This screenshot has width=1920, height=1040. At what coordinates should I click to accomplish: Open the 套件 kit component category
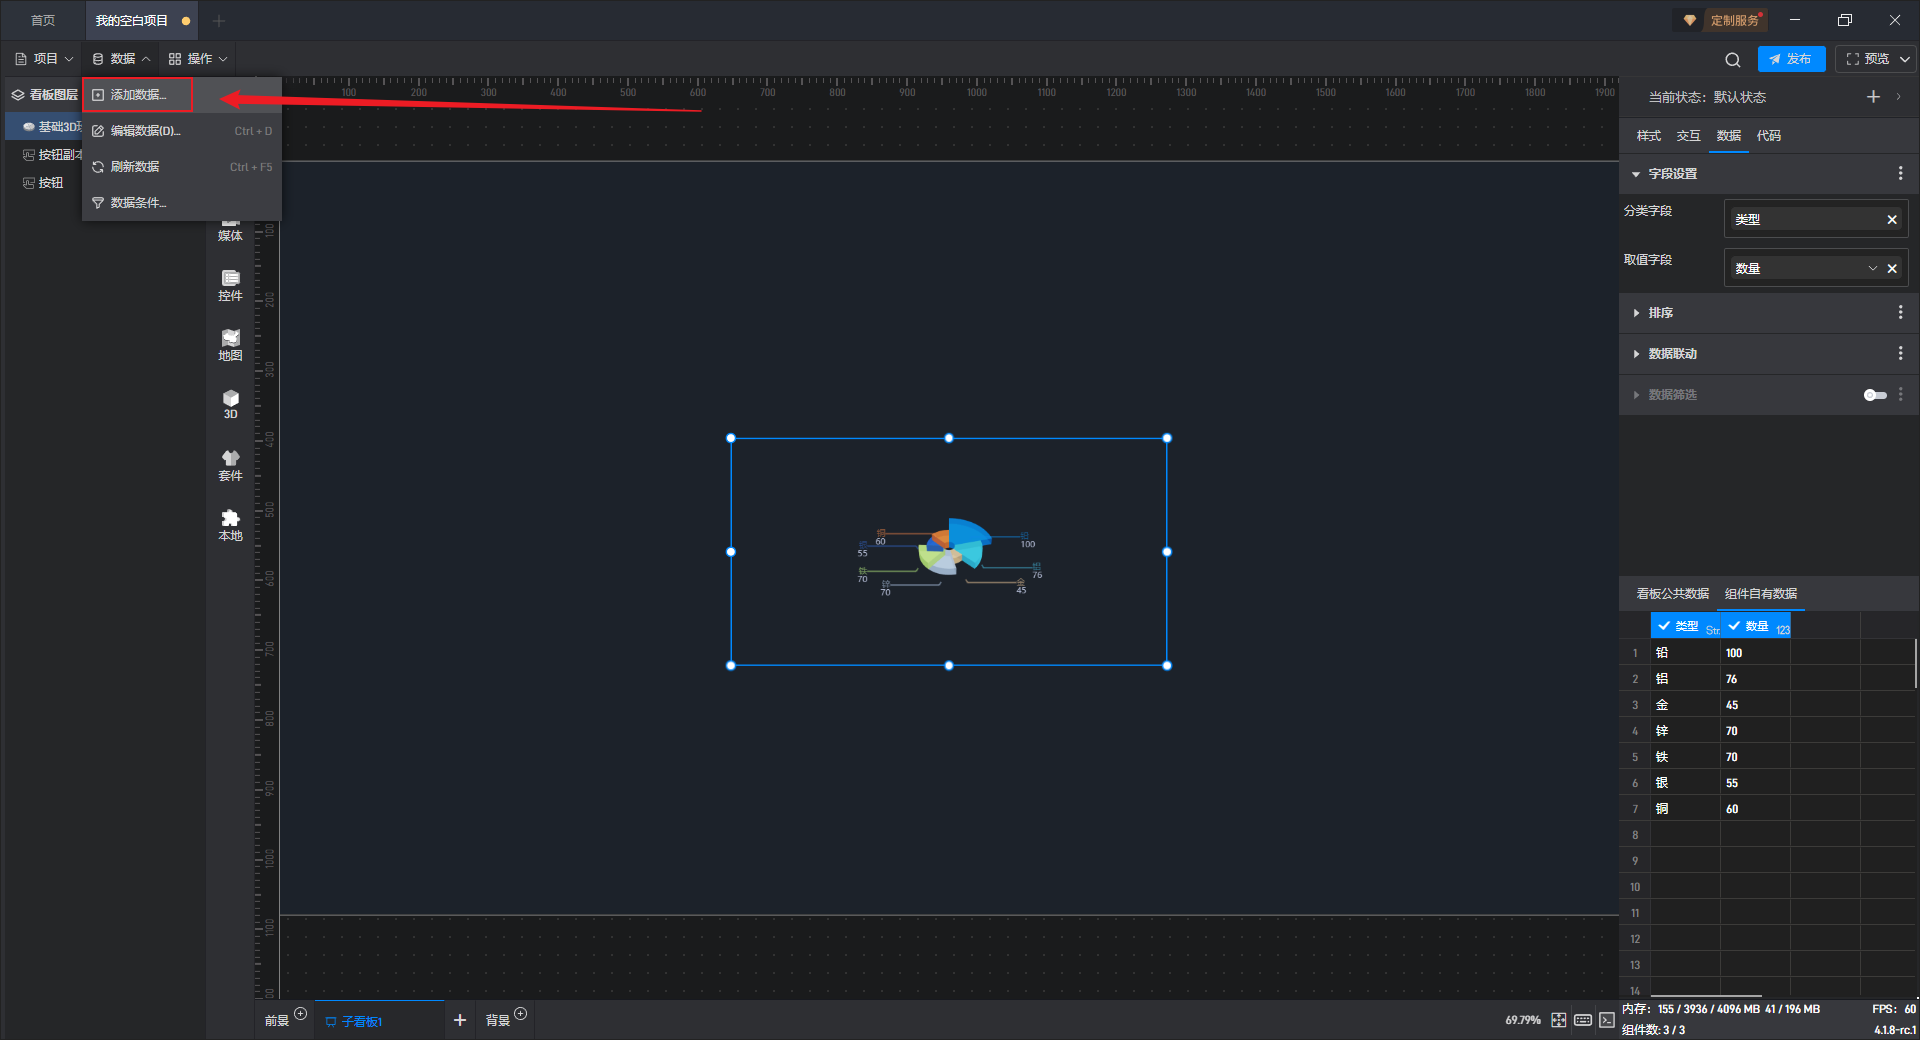click(x=230, y=465)
